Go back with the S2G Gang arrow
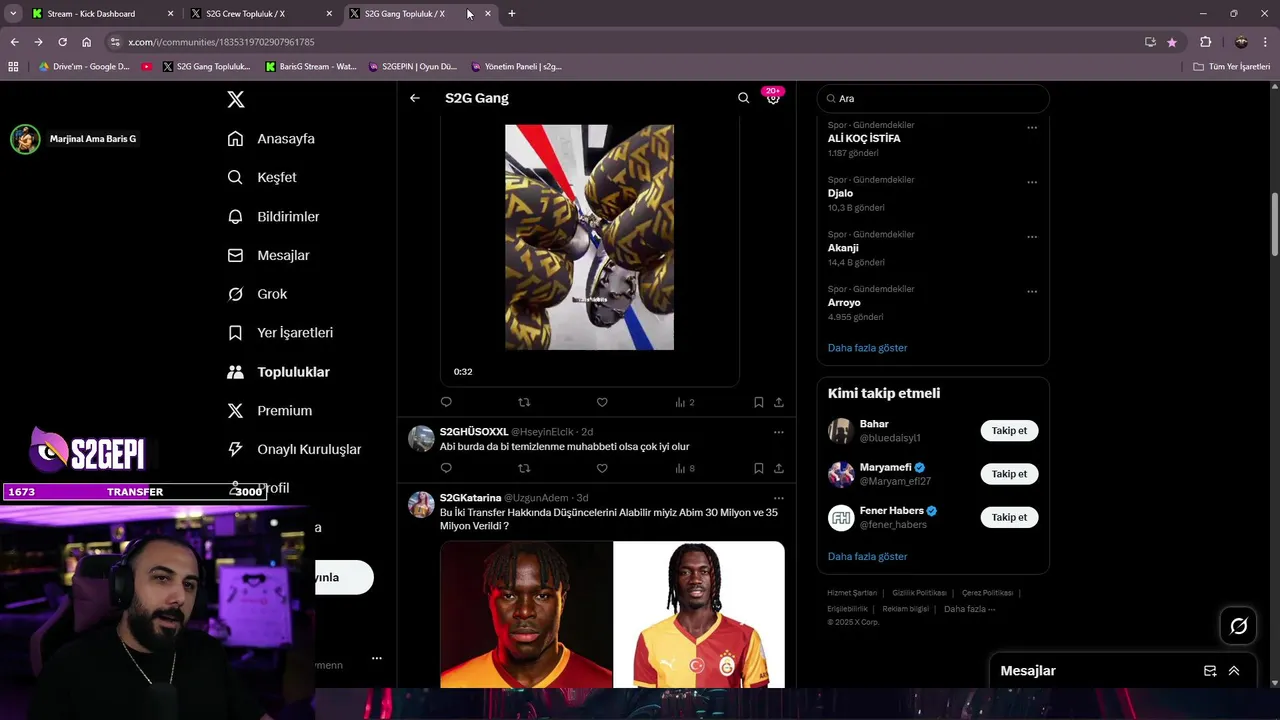Screen dimensions: 1280x720 [415, 98]
